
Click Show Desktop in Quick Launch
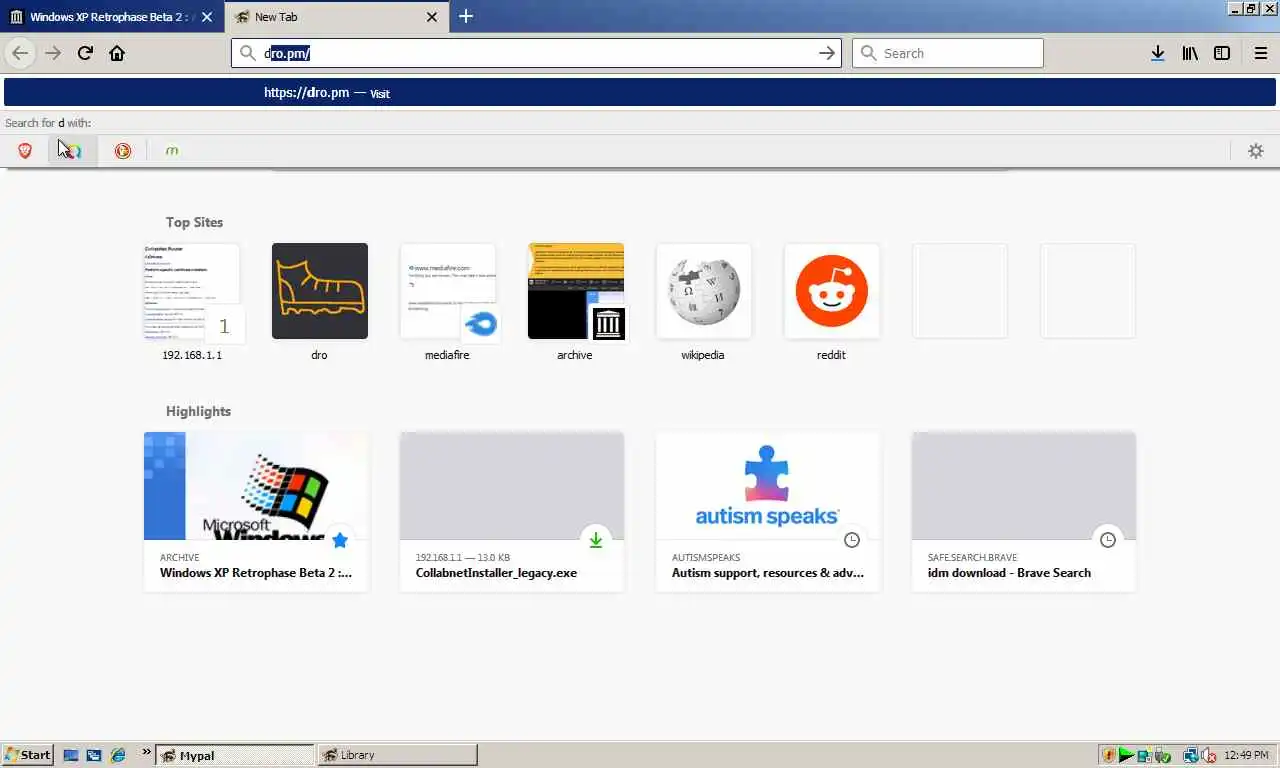point(72,755)
